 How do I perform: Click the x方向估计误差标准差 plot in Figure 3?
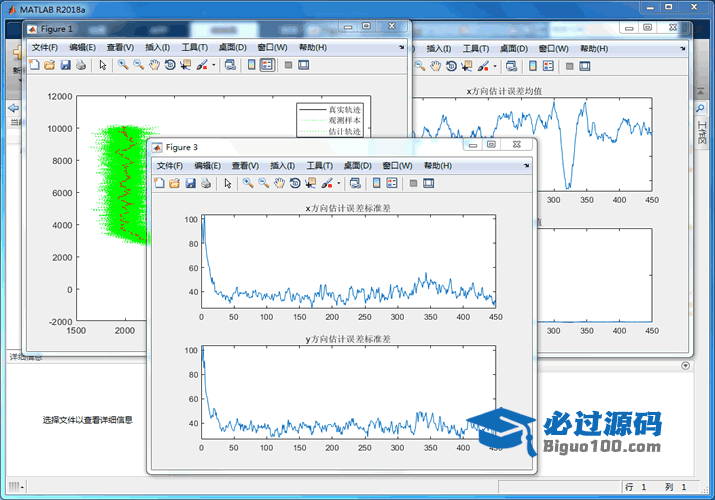[x=348, y=261]
